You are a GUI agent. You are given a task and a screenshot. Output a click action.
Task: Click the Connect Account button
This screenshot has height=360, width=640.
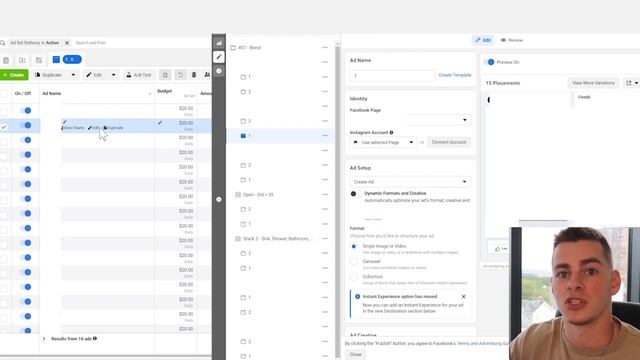(x=449, y=142)
